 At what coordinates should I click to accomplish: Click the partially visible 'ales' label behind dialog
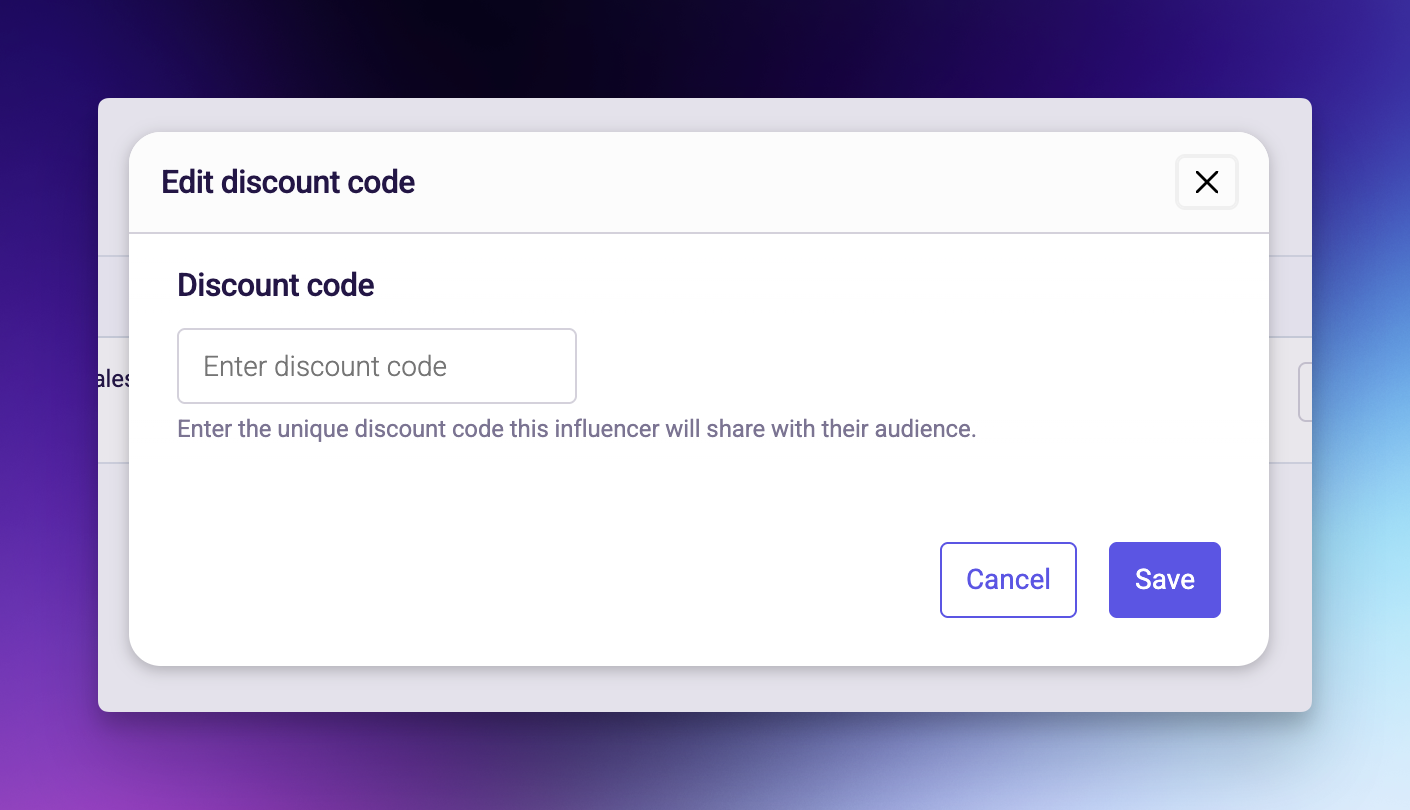tap(115, 379)
